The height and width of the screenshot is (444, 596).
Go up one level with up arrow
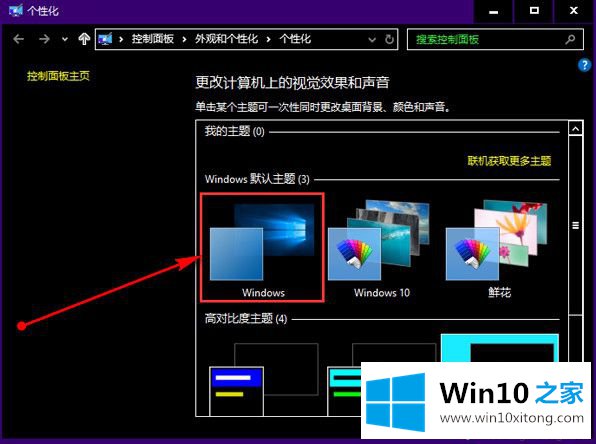[x=84, y=39]
